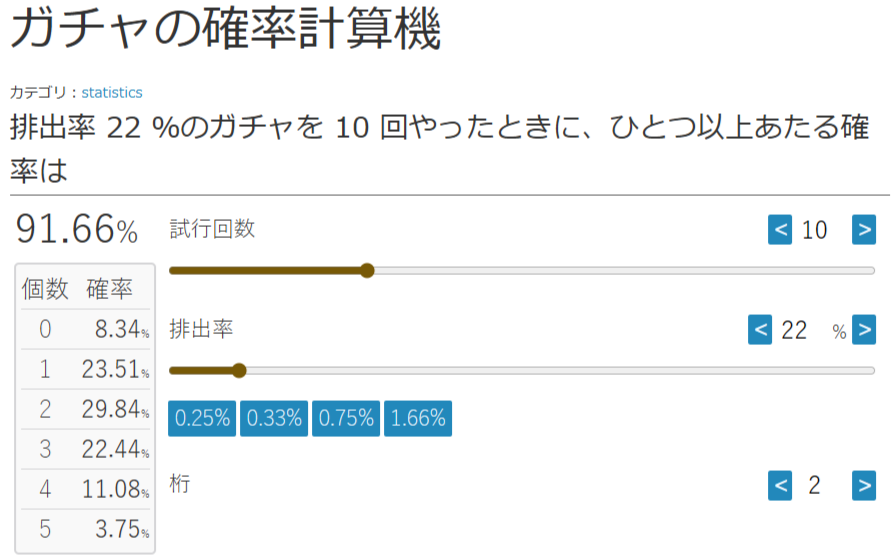Click the 試行回数 slider handle
Screen dimensions: 896x560
point(367,270)
